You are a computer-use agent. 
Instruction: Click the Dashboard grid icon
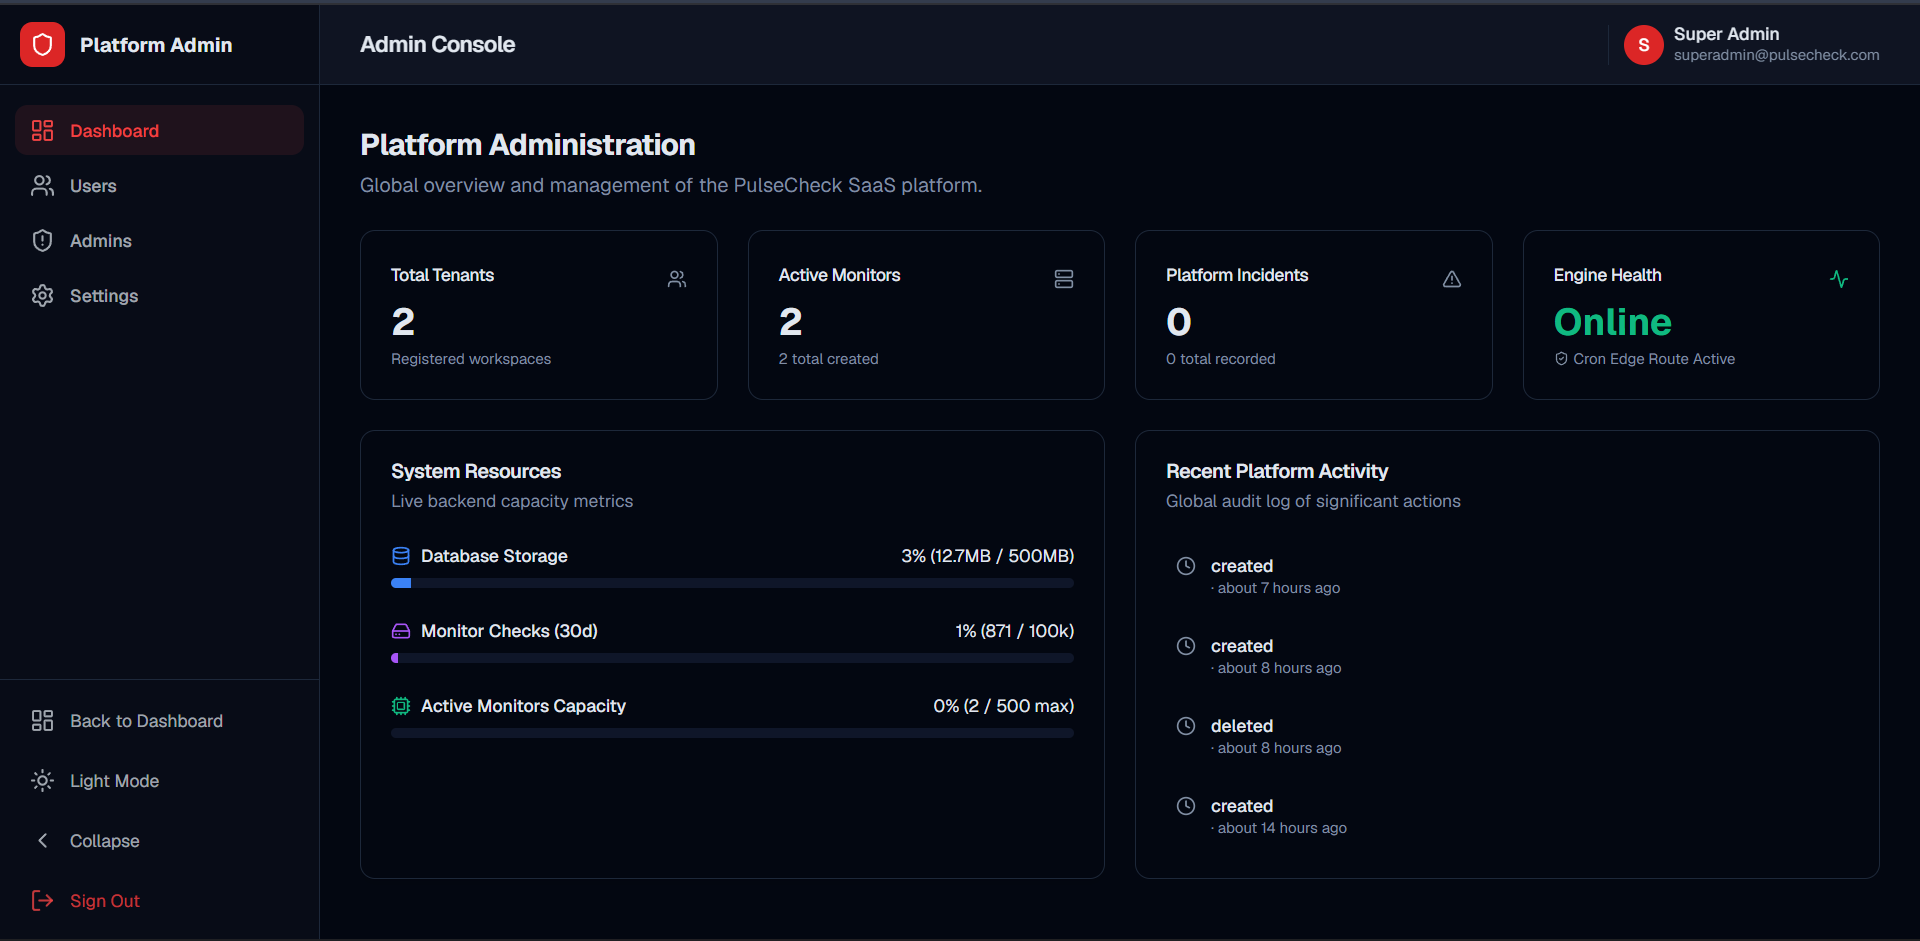coord(42,130)
